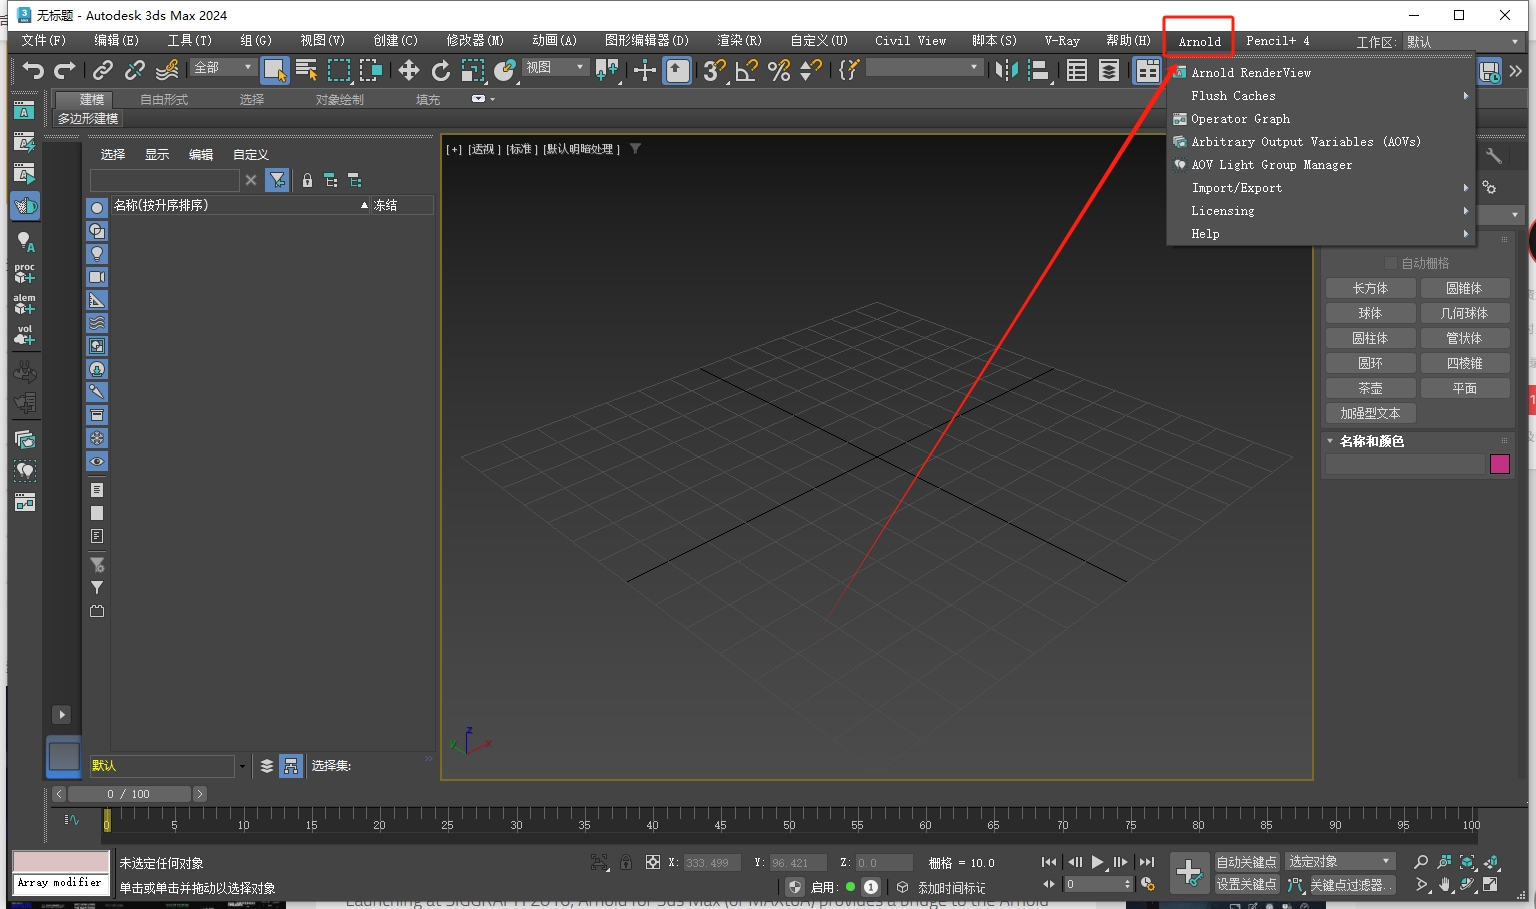Open the Licensing submenu

[x=1321, y=211]
